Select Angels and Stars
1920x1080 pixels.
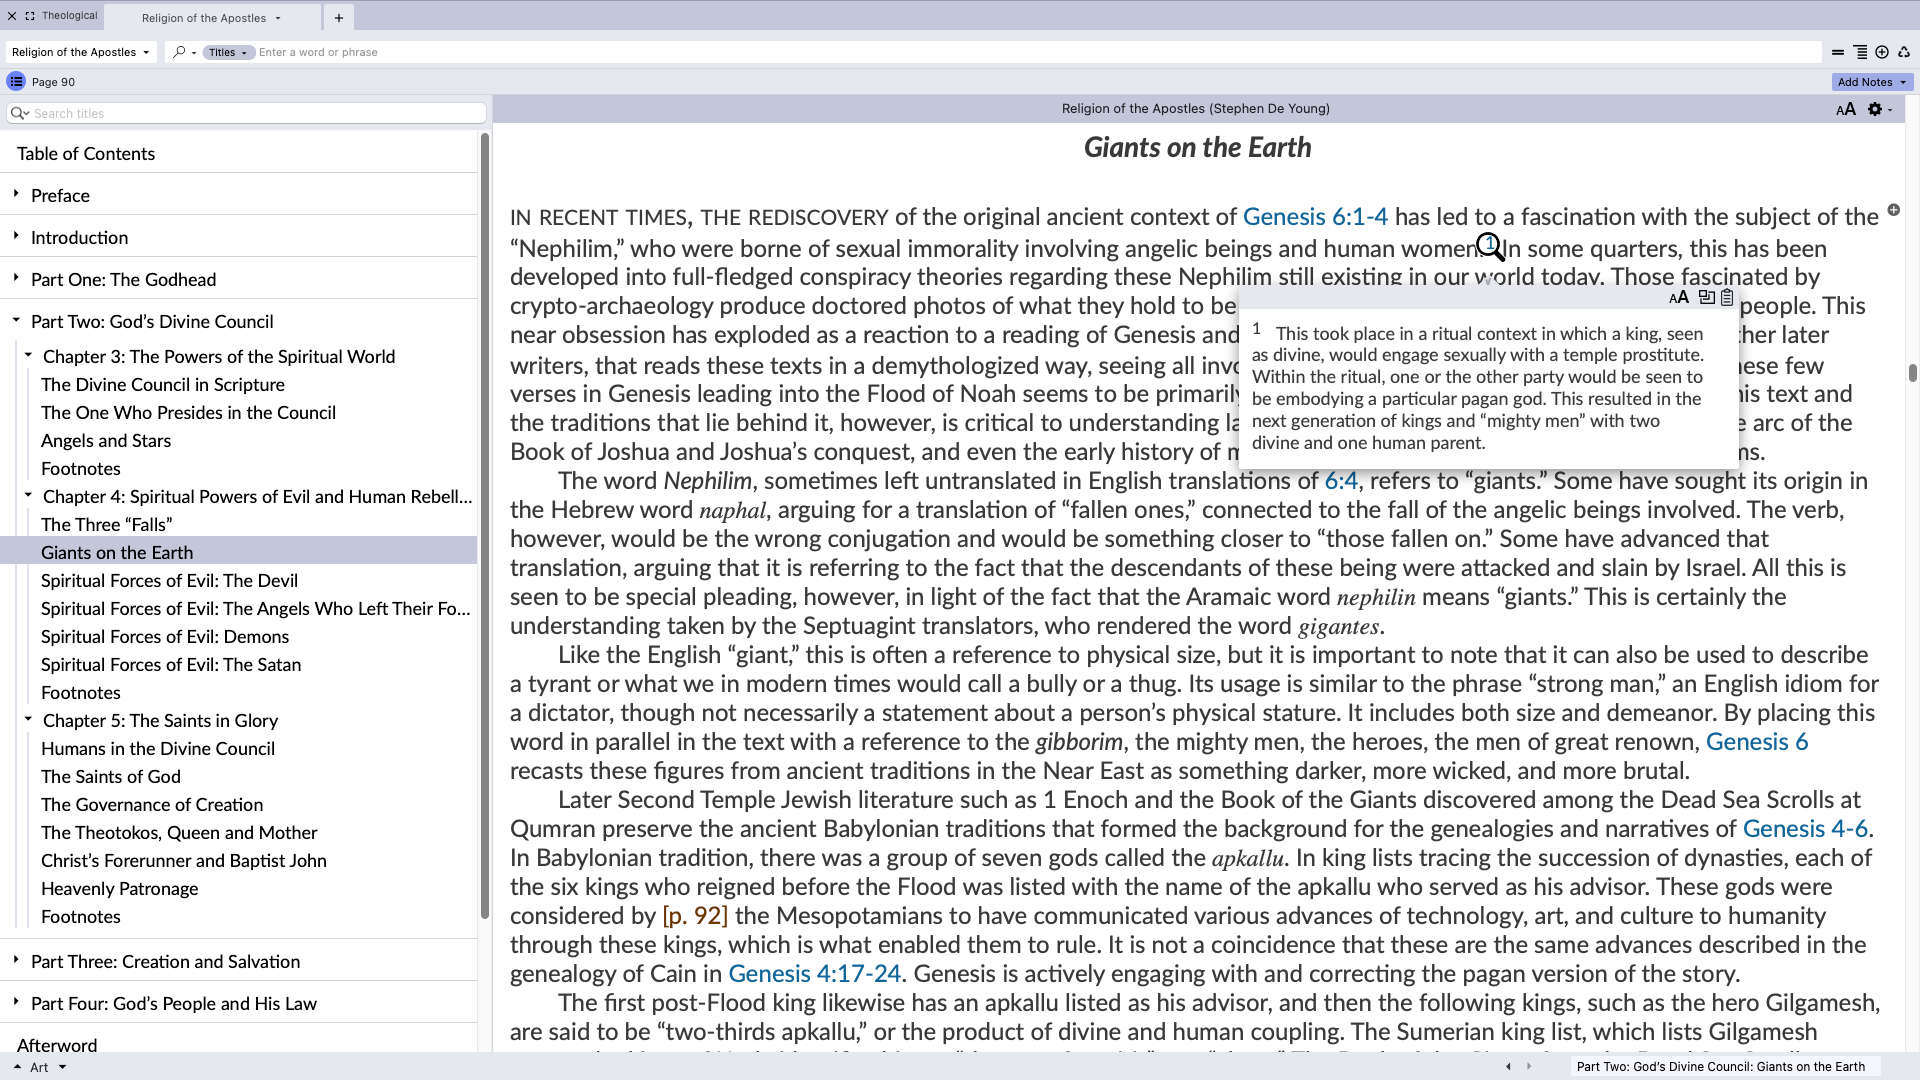click(106, 441)
